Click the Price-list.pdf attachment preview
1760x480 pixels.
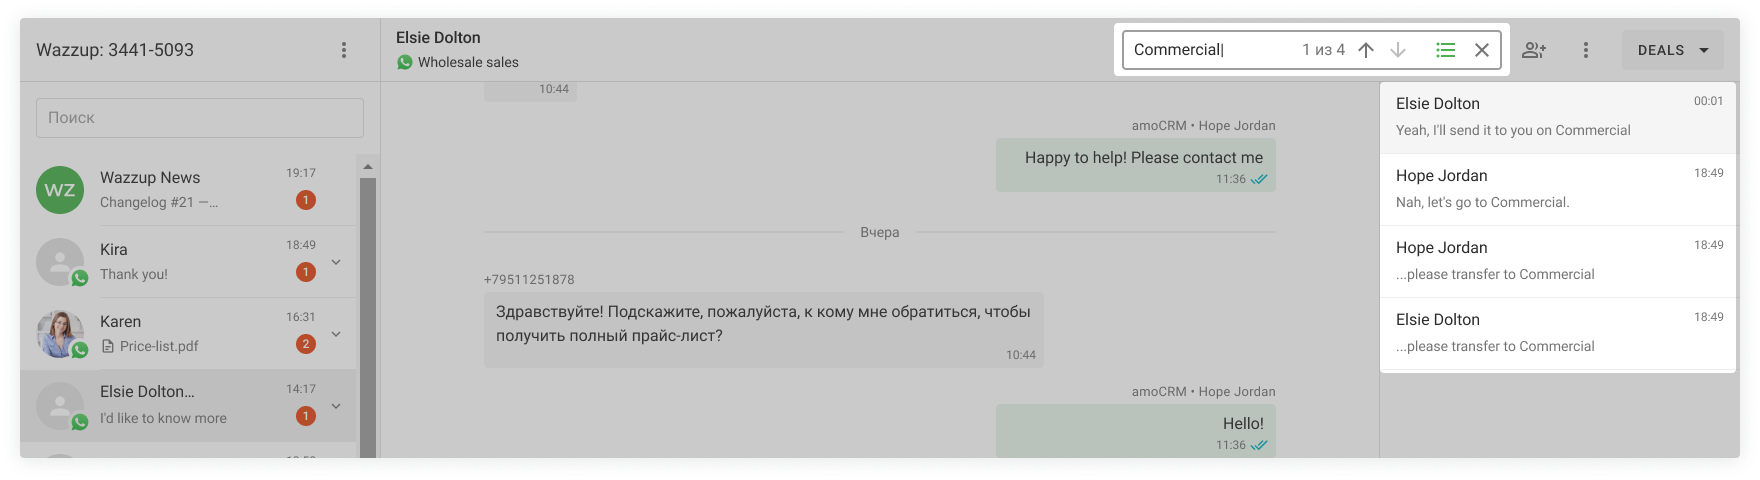pos(150,346)
